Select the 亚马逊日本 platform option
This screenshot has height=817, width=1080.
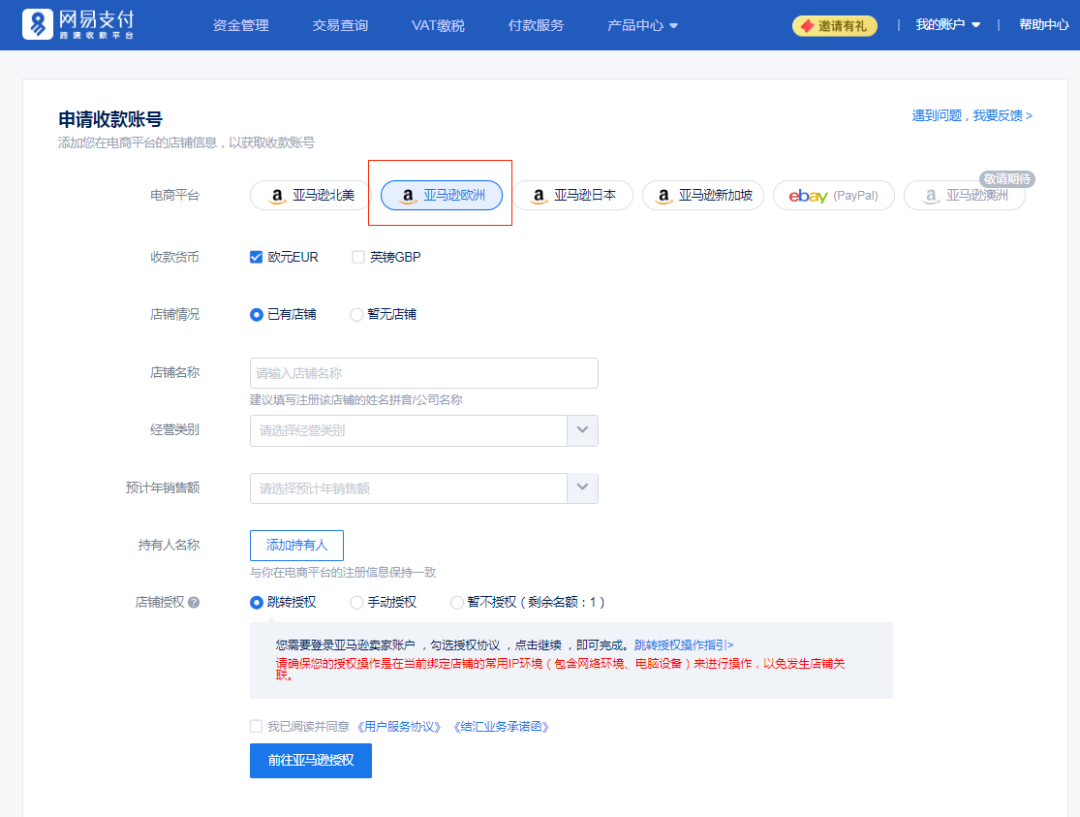tap(573, 195)
